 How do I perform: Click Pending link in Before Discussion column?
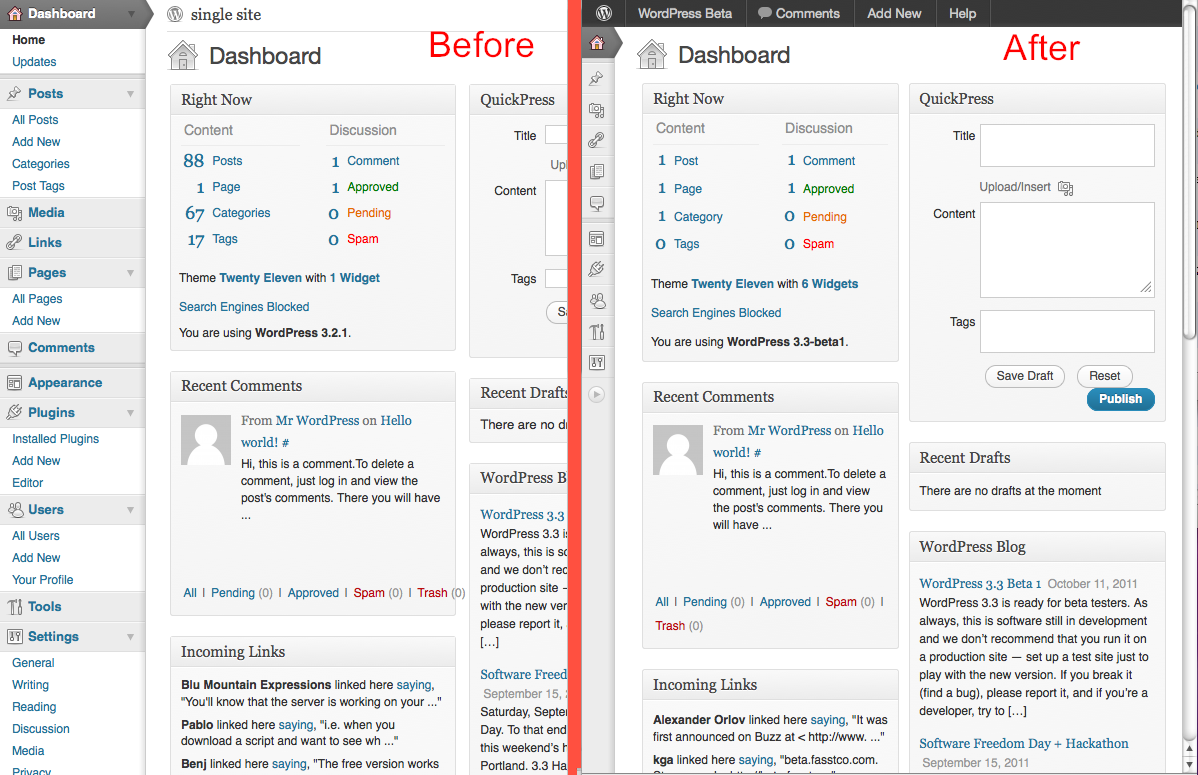[x=369, y=213]
